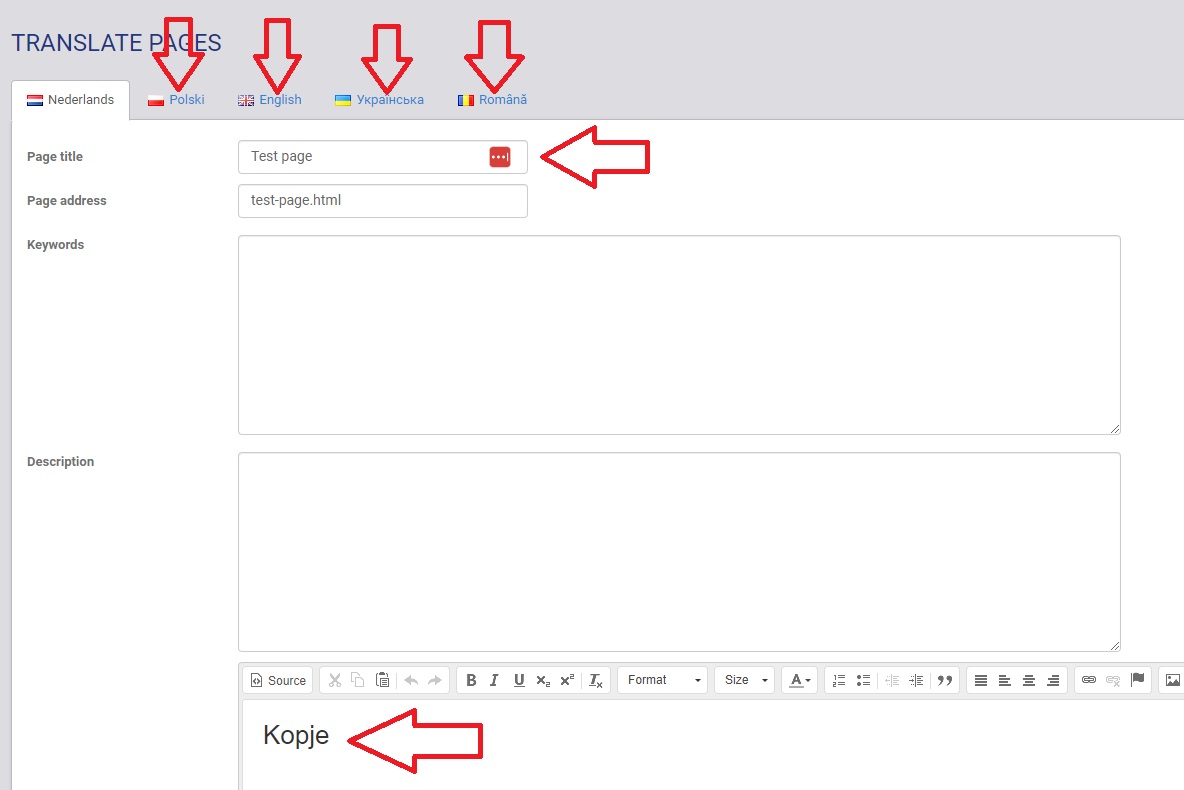Viewport: 1184px width, 790px height.
Task: Open the text color dropdown
Action: pos(800,680)
